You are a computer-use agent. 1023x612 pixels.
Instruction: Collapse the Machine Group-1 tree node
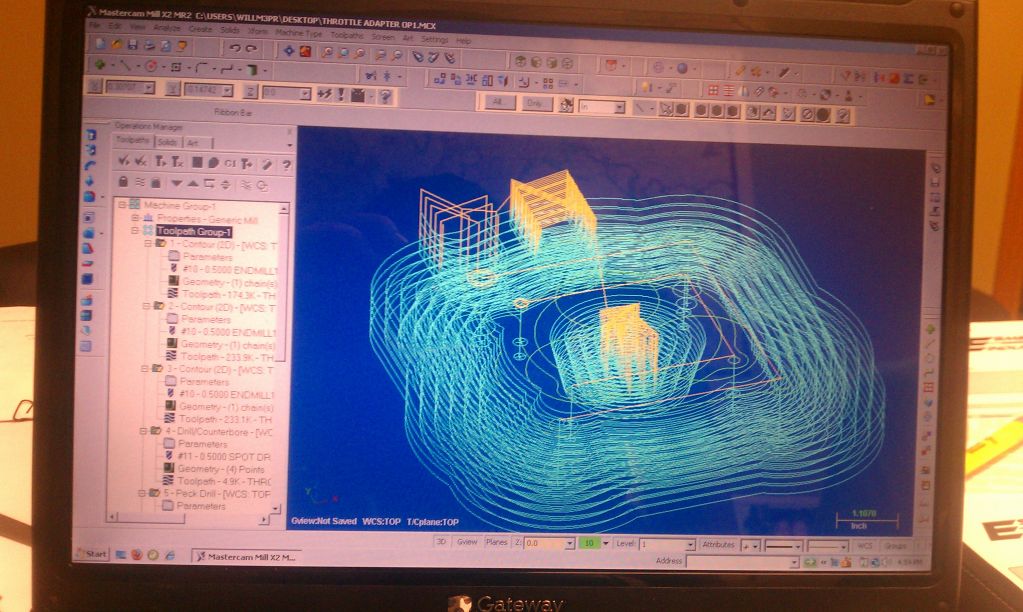[x=121, y=204]
